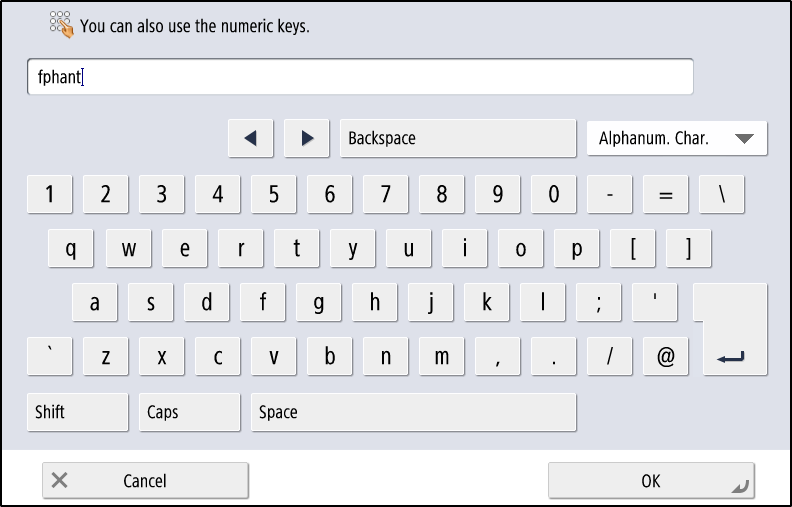Tap the letter o key
The width and height of the screenshot is (792, 507).
pos(521,248)
